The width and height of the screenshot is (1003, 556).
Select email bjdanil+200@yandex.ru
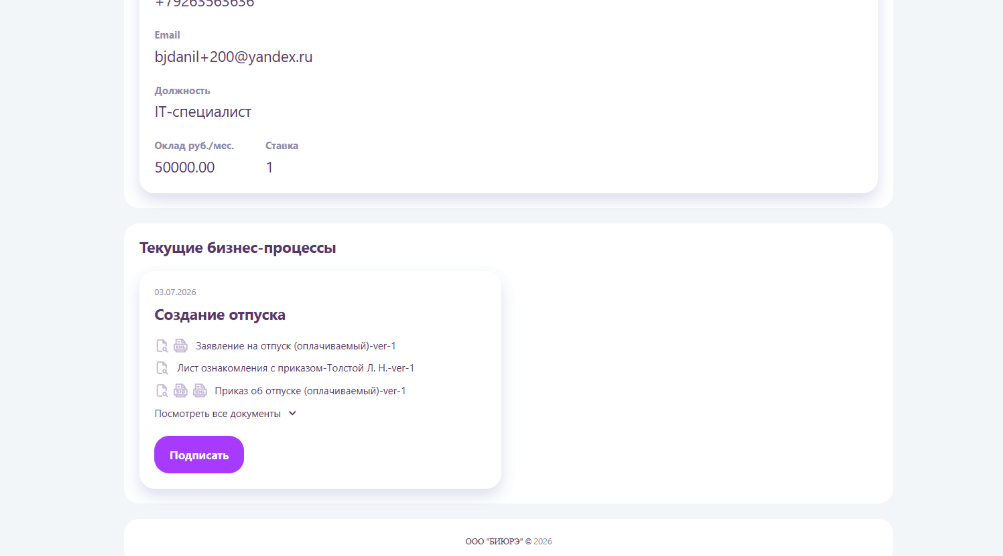pos(233,57)
